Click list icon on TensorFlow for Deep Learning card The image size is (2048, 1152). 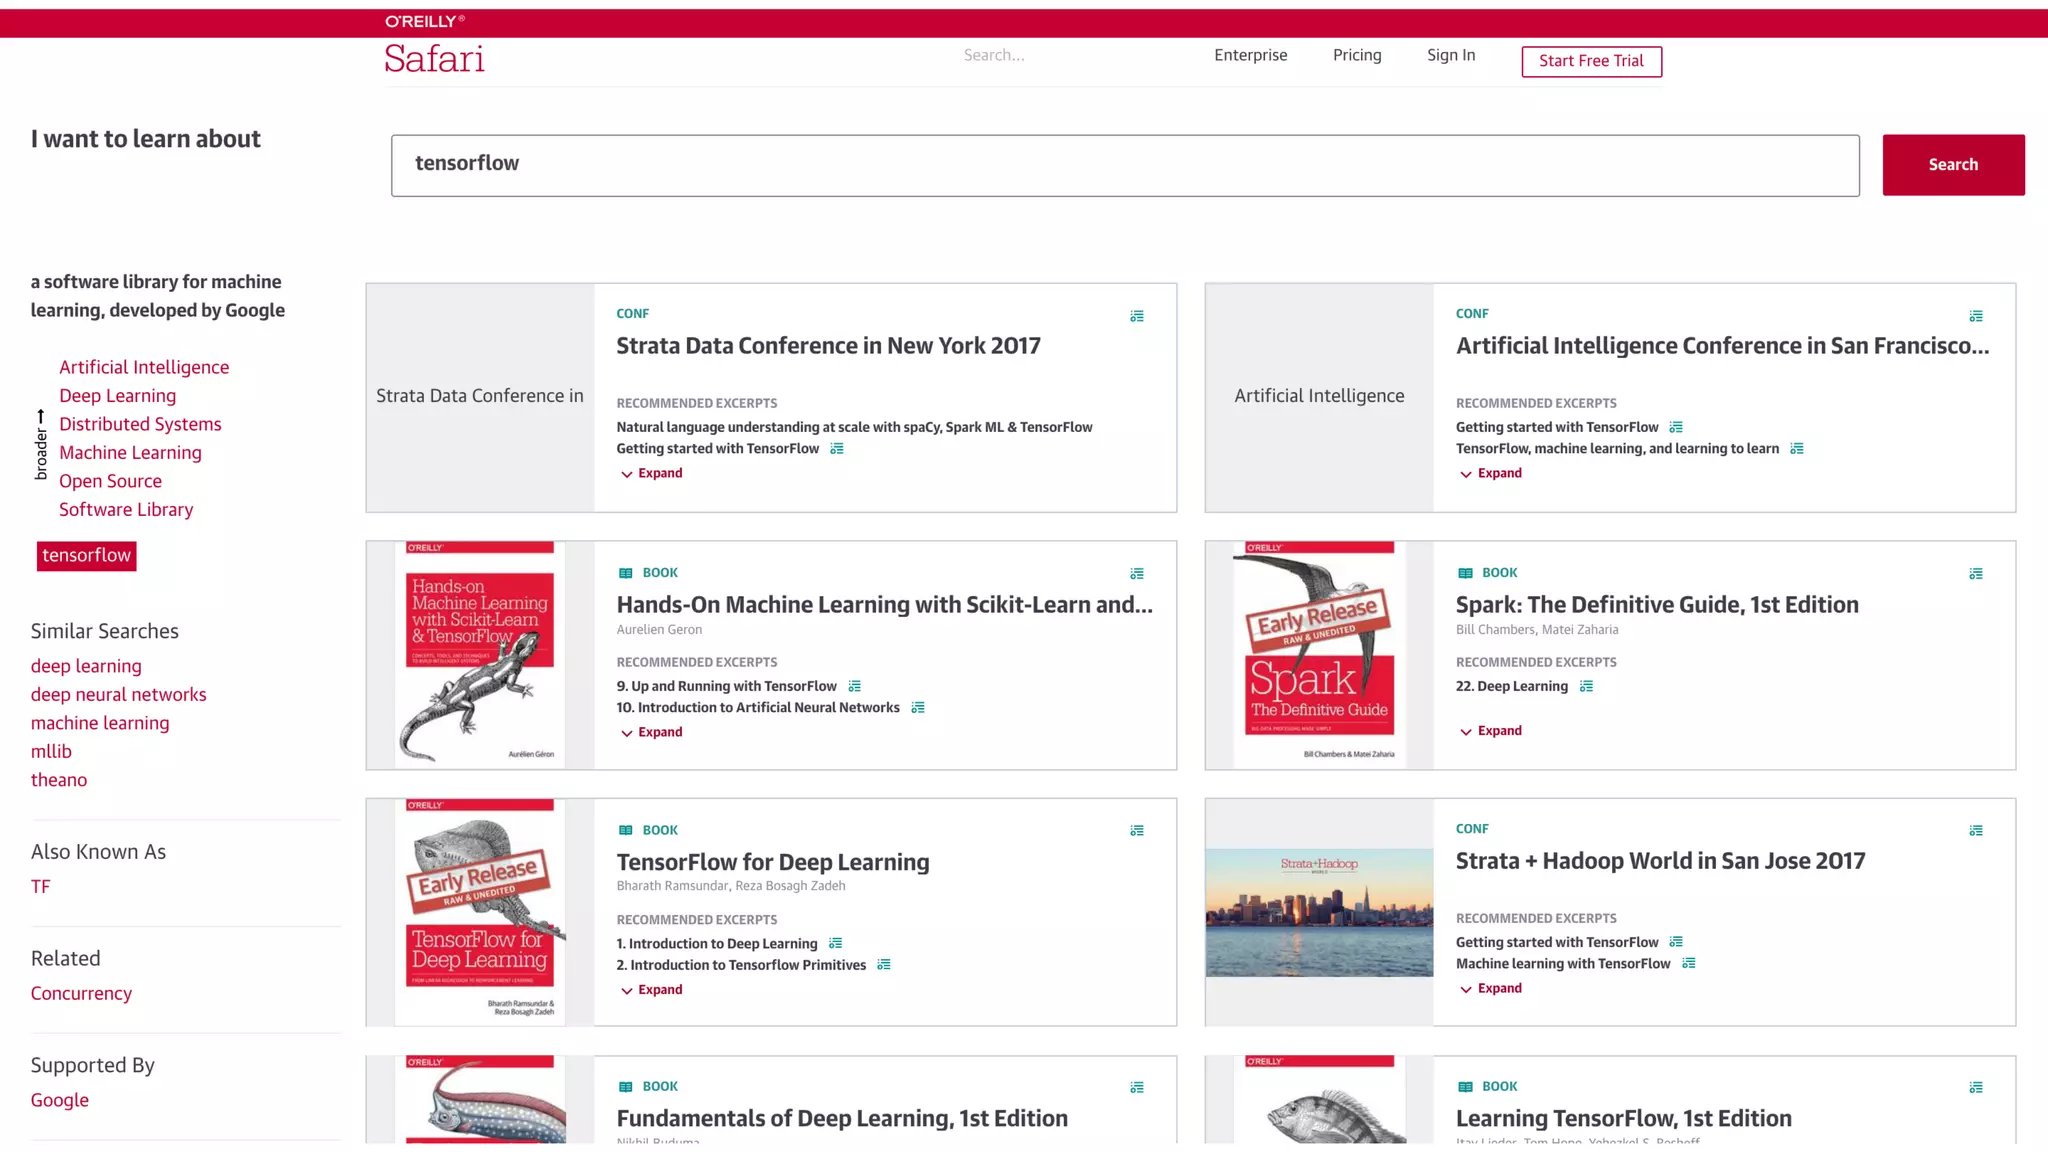1137,831
